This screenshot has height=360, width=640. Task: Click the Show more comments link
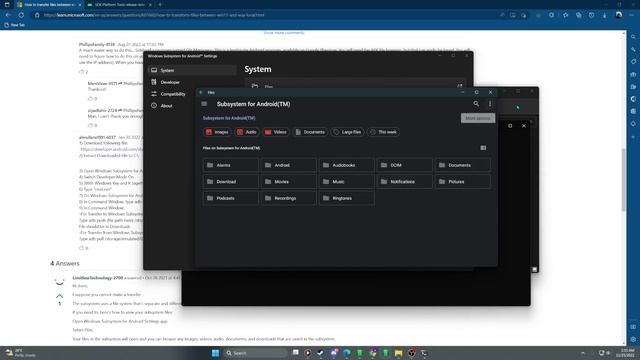pos(284,33)
